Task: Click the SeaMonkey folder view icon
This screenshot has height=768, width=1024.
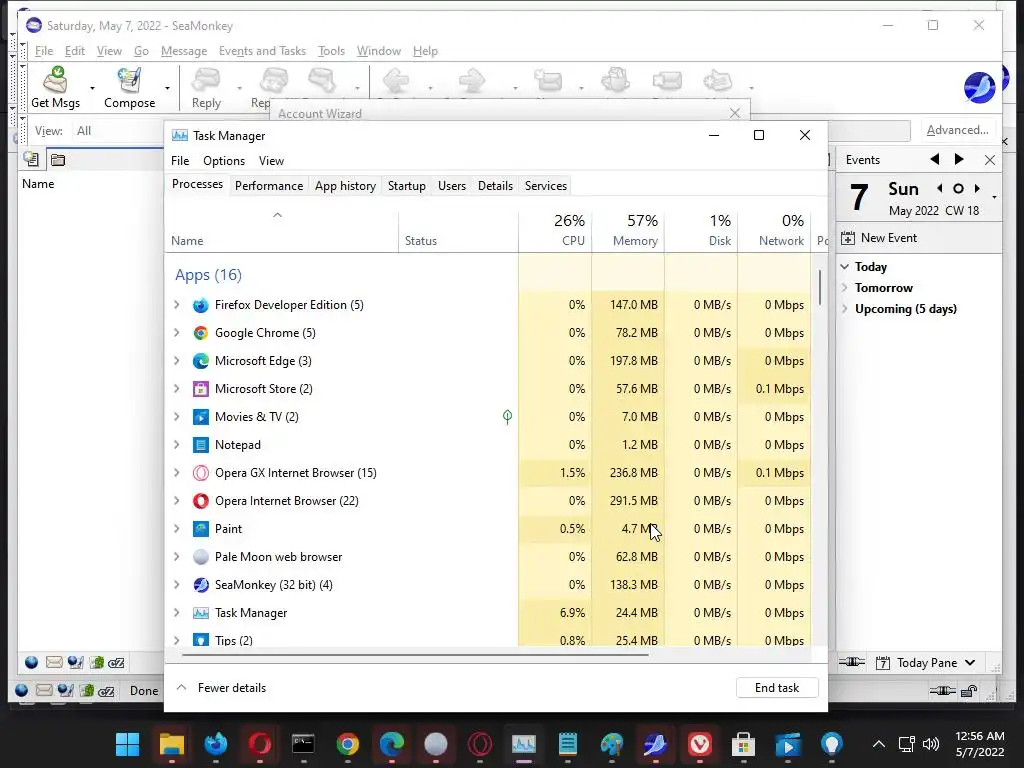Action: coord(58,159)
